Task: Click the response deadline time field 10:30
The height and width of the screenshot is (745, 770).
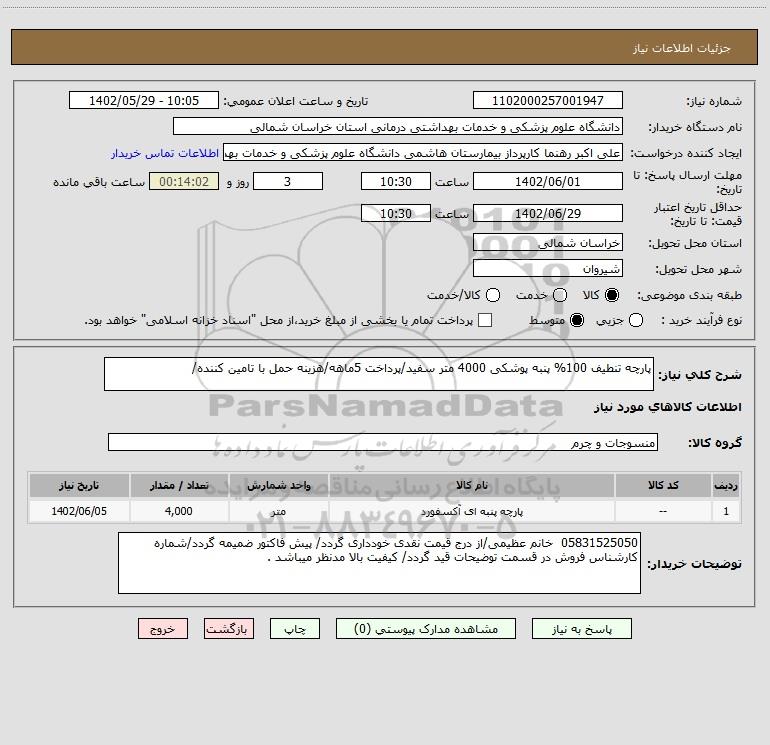Action: (x=396, y=182)
